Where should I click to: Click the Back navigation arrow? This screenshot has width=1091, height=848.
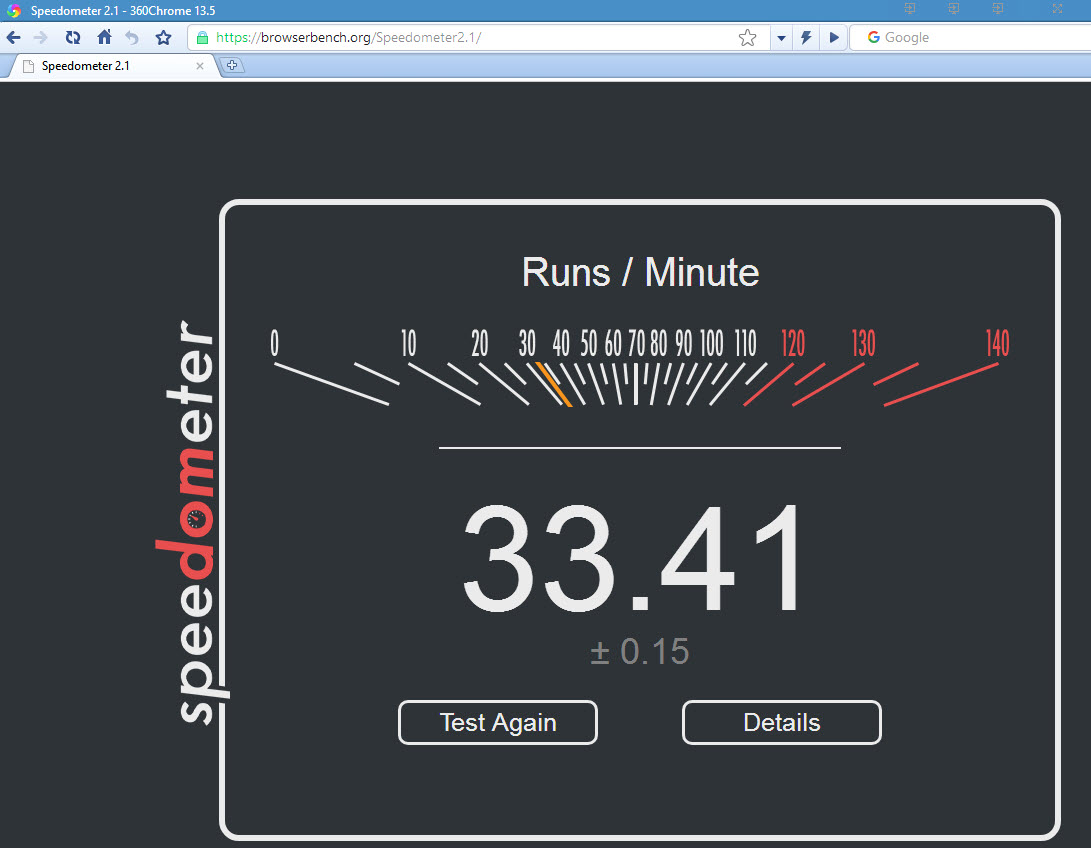pos(14,38)
